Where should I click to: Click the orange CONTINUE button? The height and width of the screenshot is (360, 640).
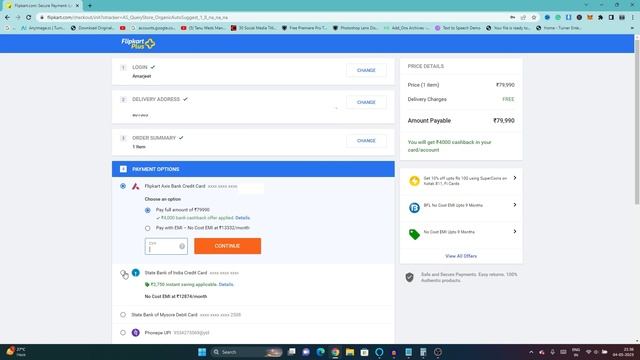click(x=227, y=246)
